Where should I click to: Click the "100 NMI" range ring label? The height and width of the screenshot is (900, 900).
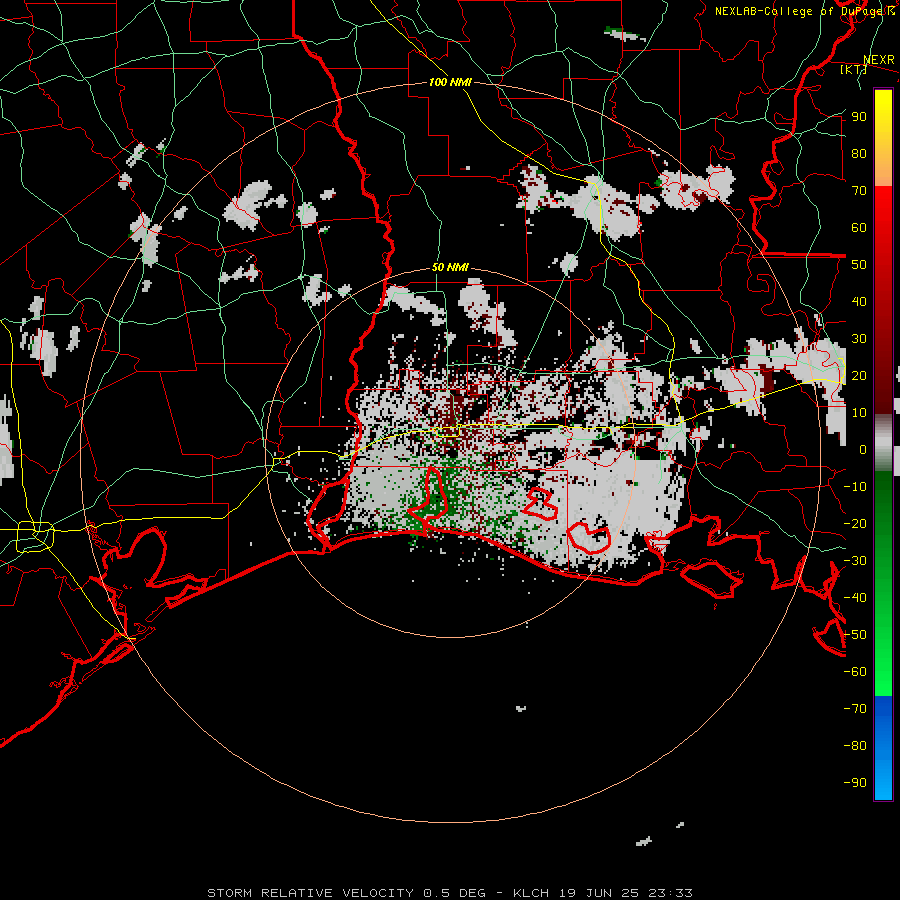point(450,82)
